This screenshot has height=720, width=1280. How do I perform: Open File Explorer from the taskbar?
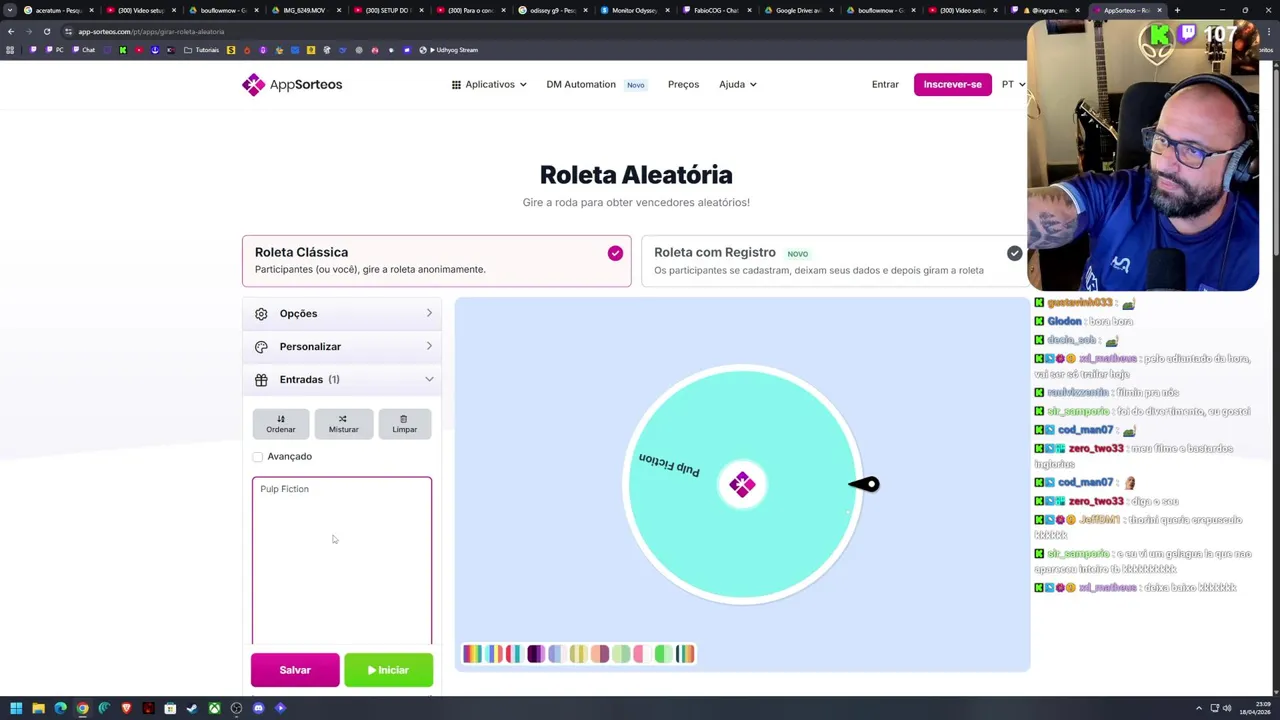[38, 708]
